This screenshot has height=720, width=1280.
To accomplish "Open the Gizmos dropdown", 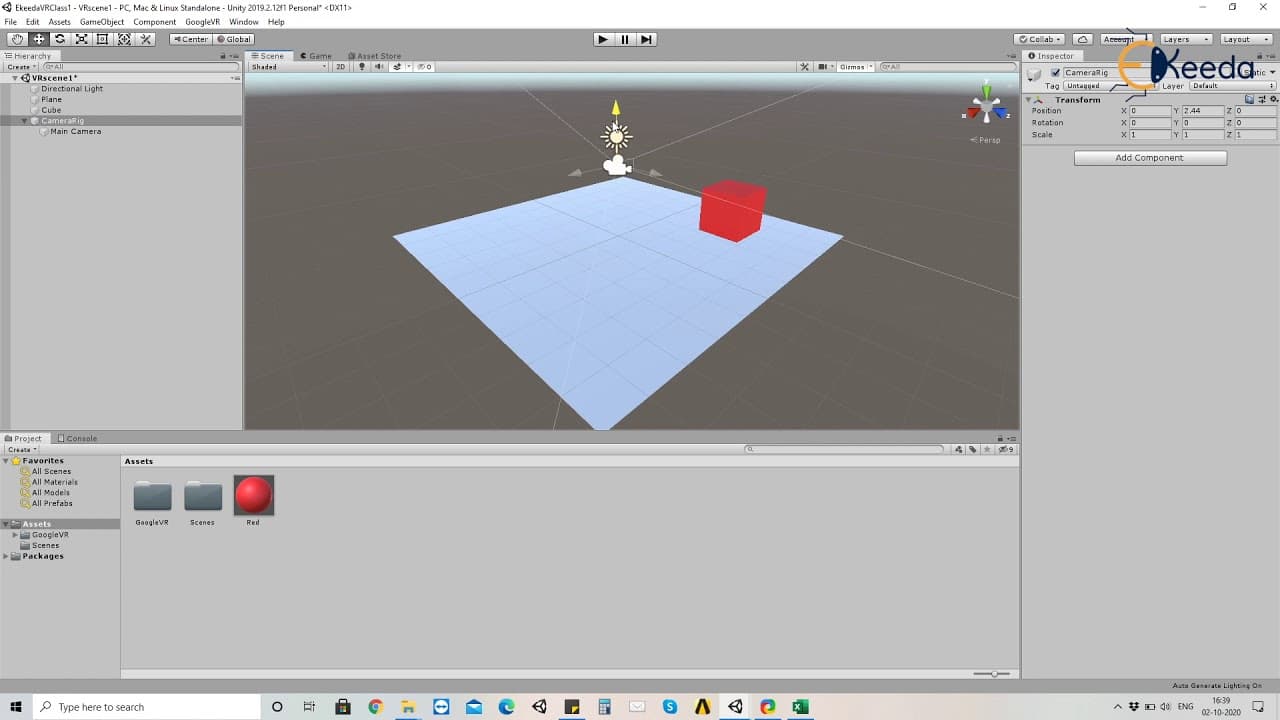I will pos(856,67).
